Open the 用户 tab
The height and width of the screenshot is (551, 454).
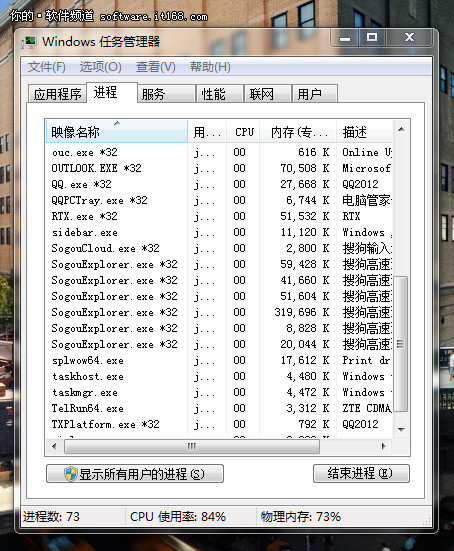click(315, 94)
